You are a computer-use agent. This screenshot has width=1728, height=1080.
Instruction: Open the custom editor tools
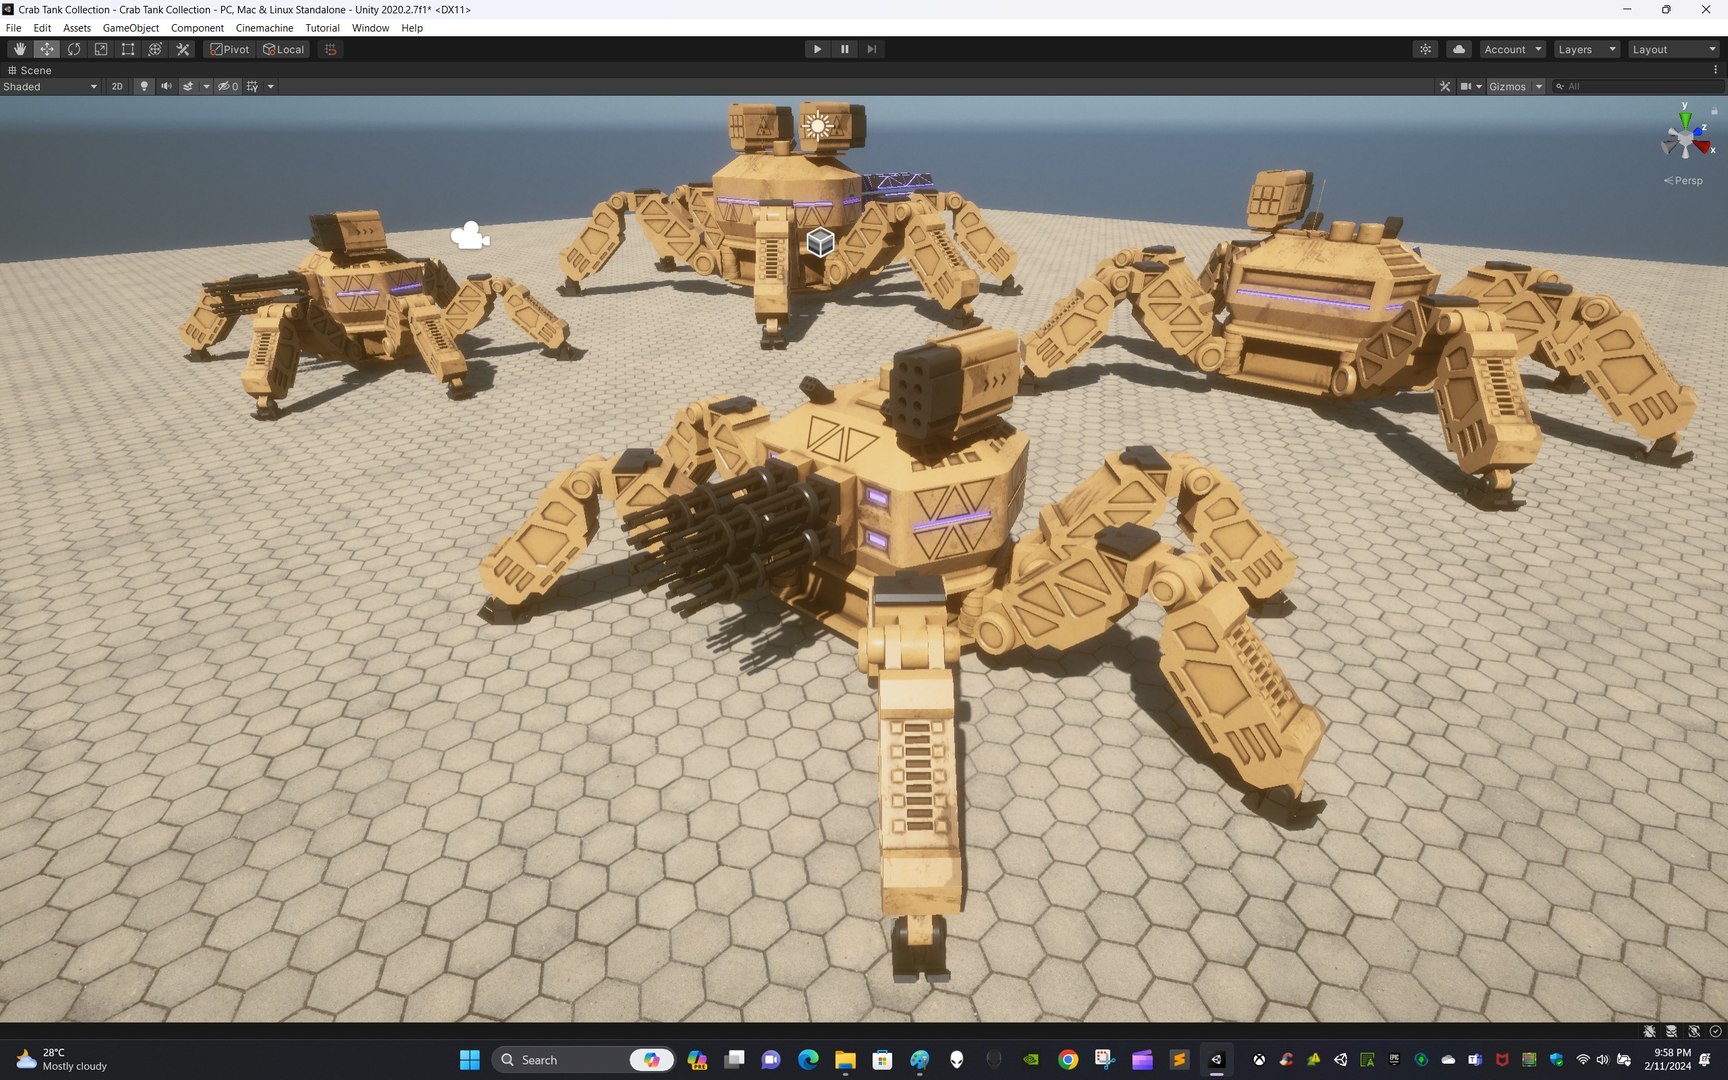(182, 49)
